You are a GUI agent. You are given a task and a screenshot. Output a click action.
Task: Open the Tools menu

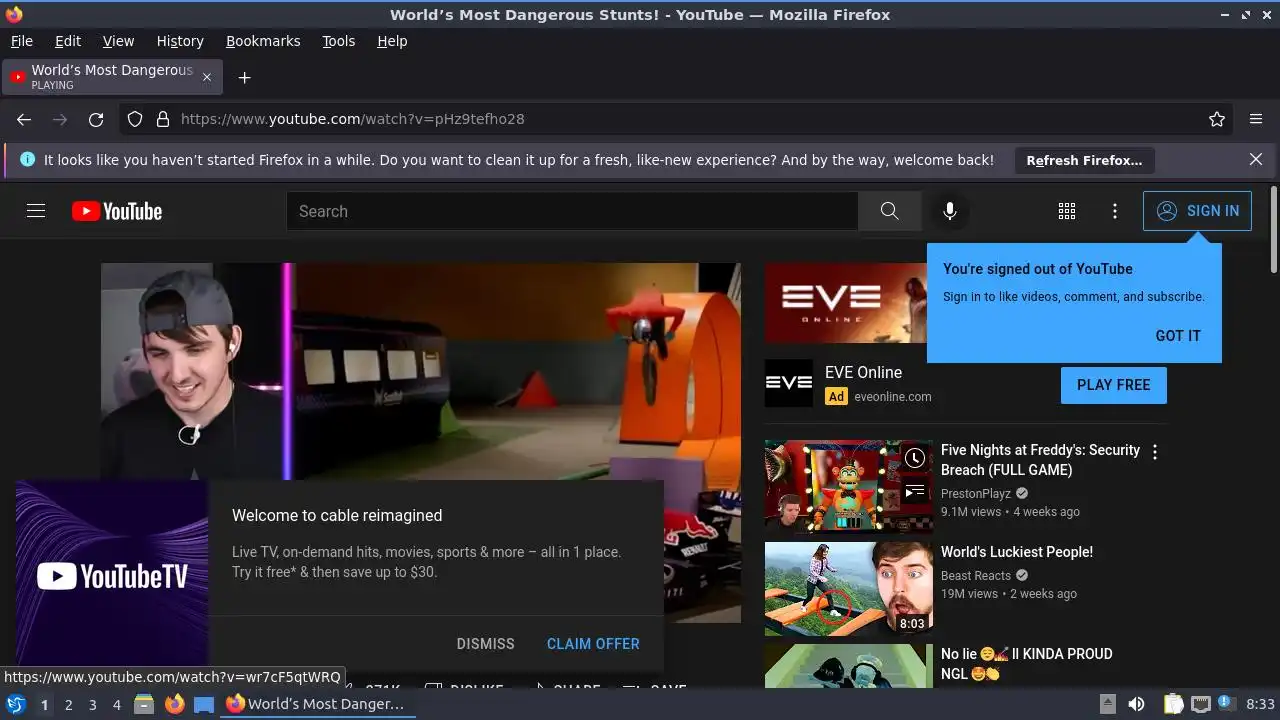click(339, 41)
